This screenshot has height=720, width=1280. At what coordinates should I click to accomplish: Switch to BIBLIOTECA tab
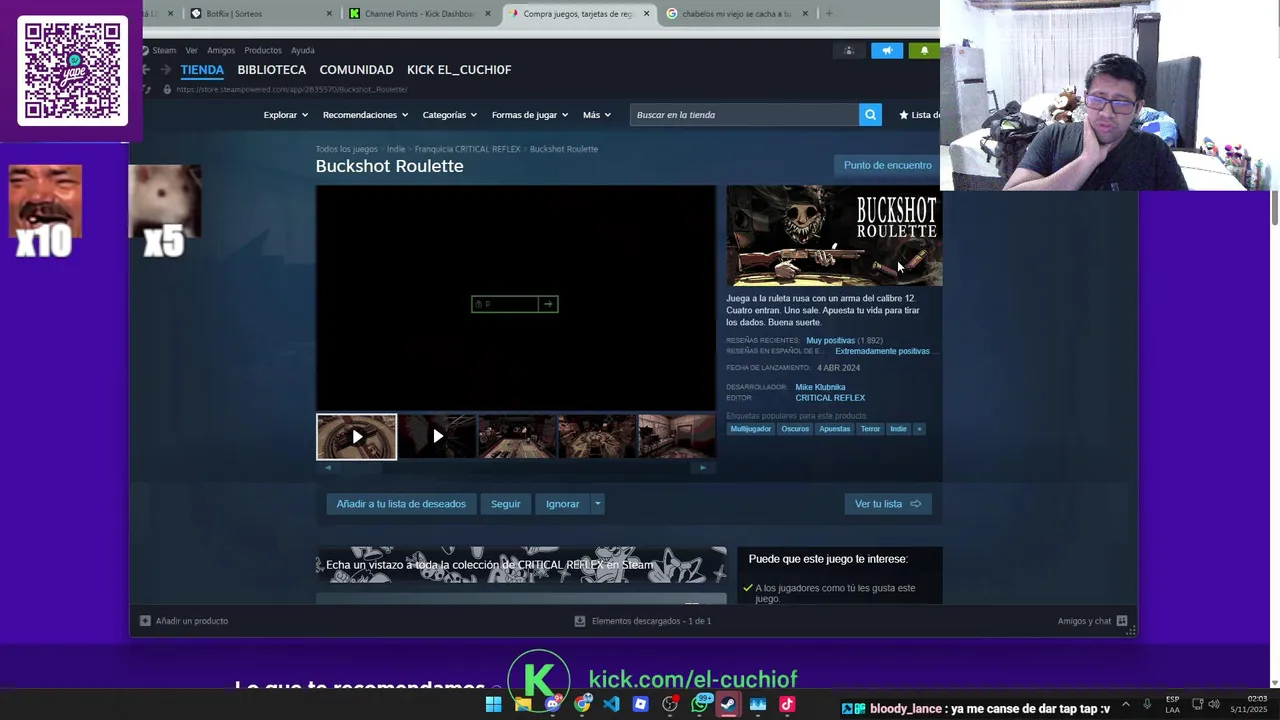pyautogui.click(x=272, y=70)
